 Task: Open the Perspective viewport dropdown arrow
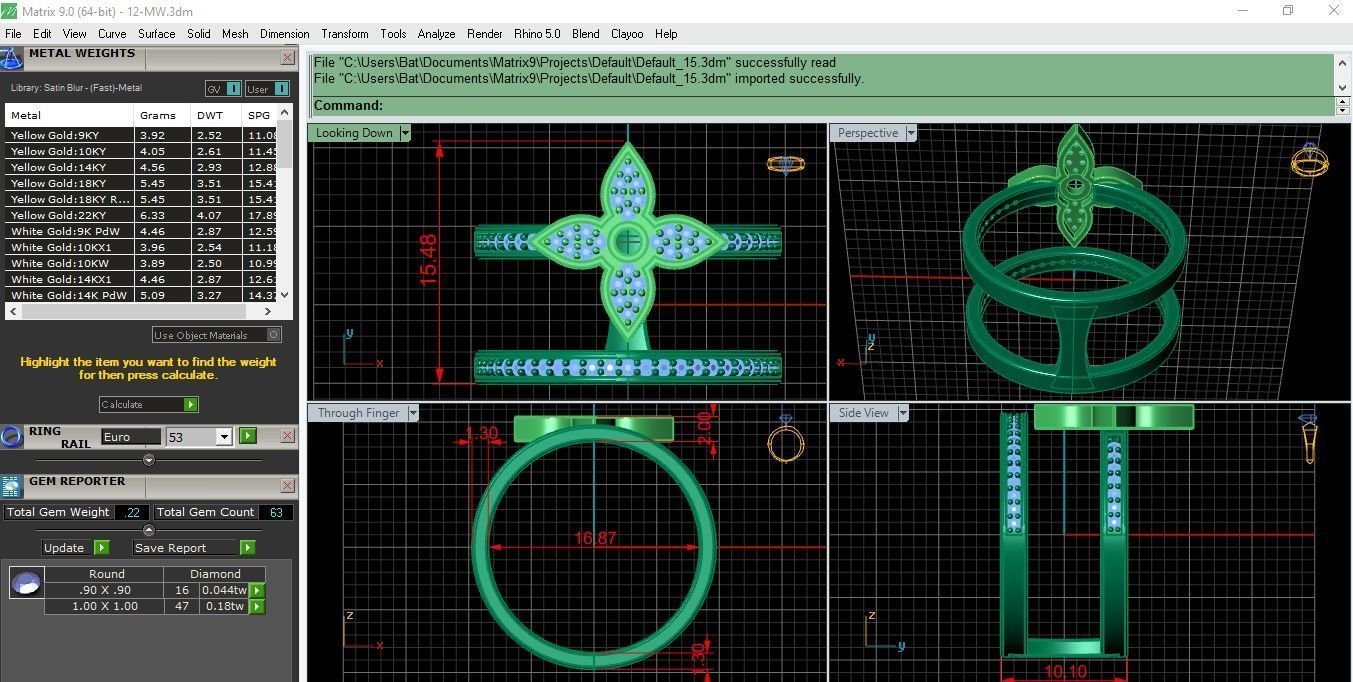pos(910,133)
